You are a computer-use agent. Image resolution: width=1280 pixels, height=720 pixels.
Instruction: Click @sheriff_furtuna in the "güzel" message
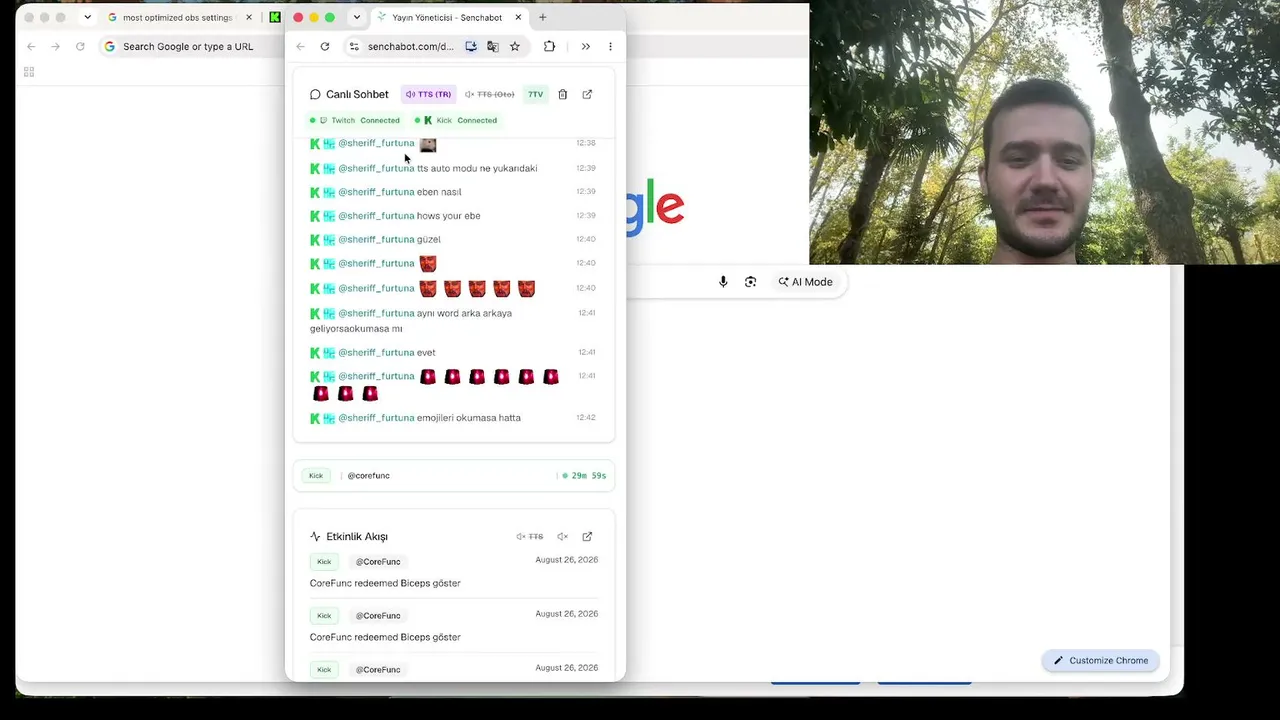[x=376, y=239]
